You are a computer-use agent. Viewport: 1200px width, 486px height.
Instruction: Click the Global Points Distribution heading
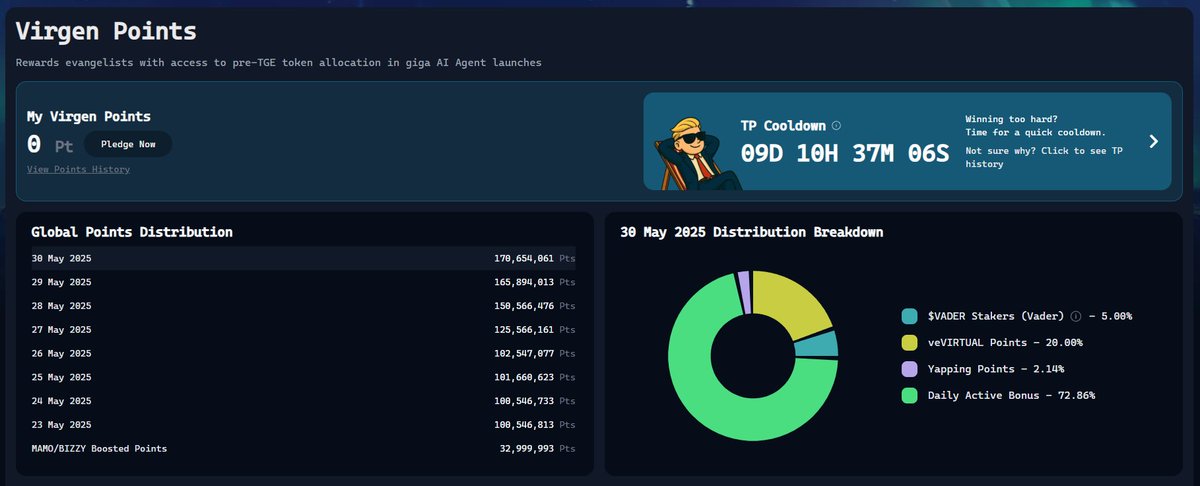[x=132, y=232]
